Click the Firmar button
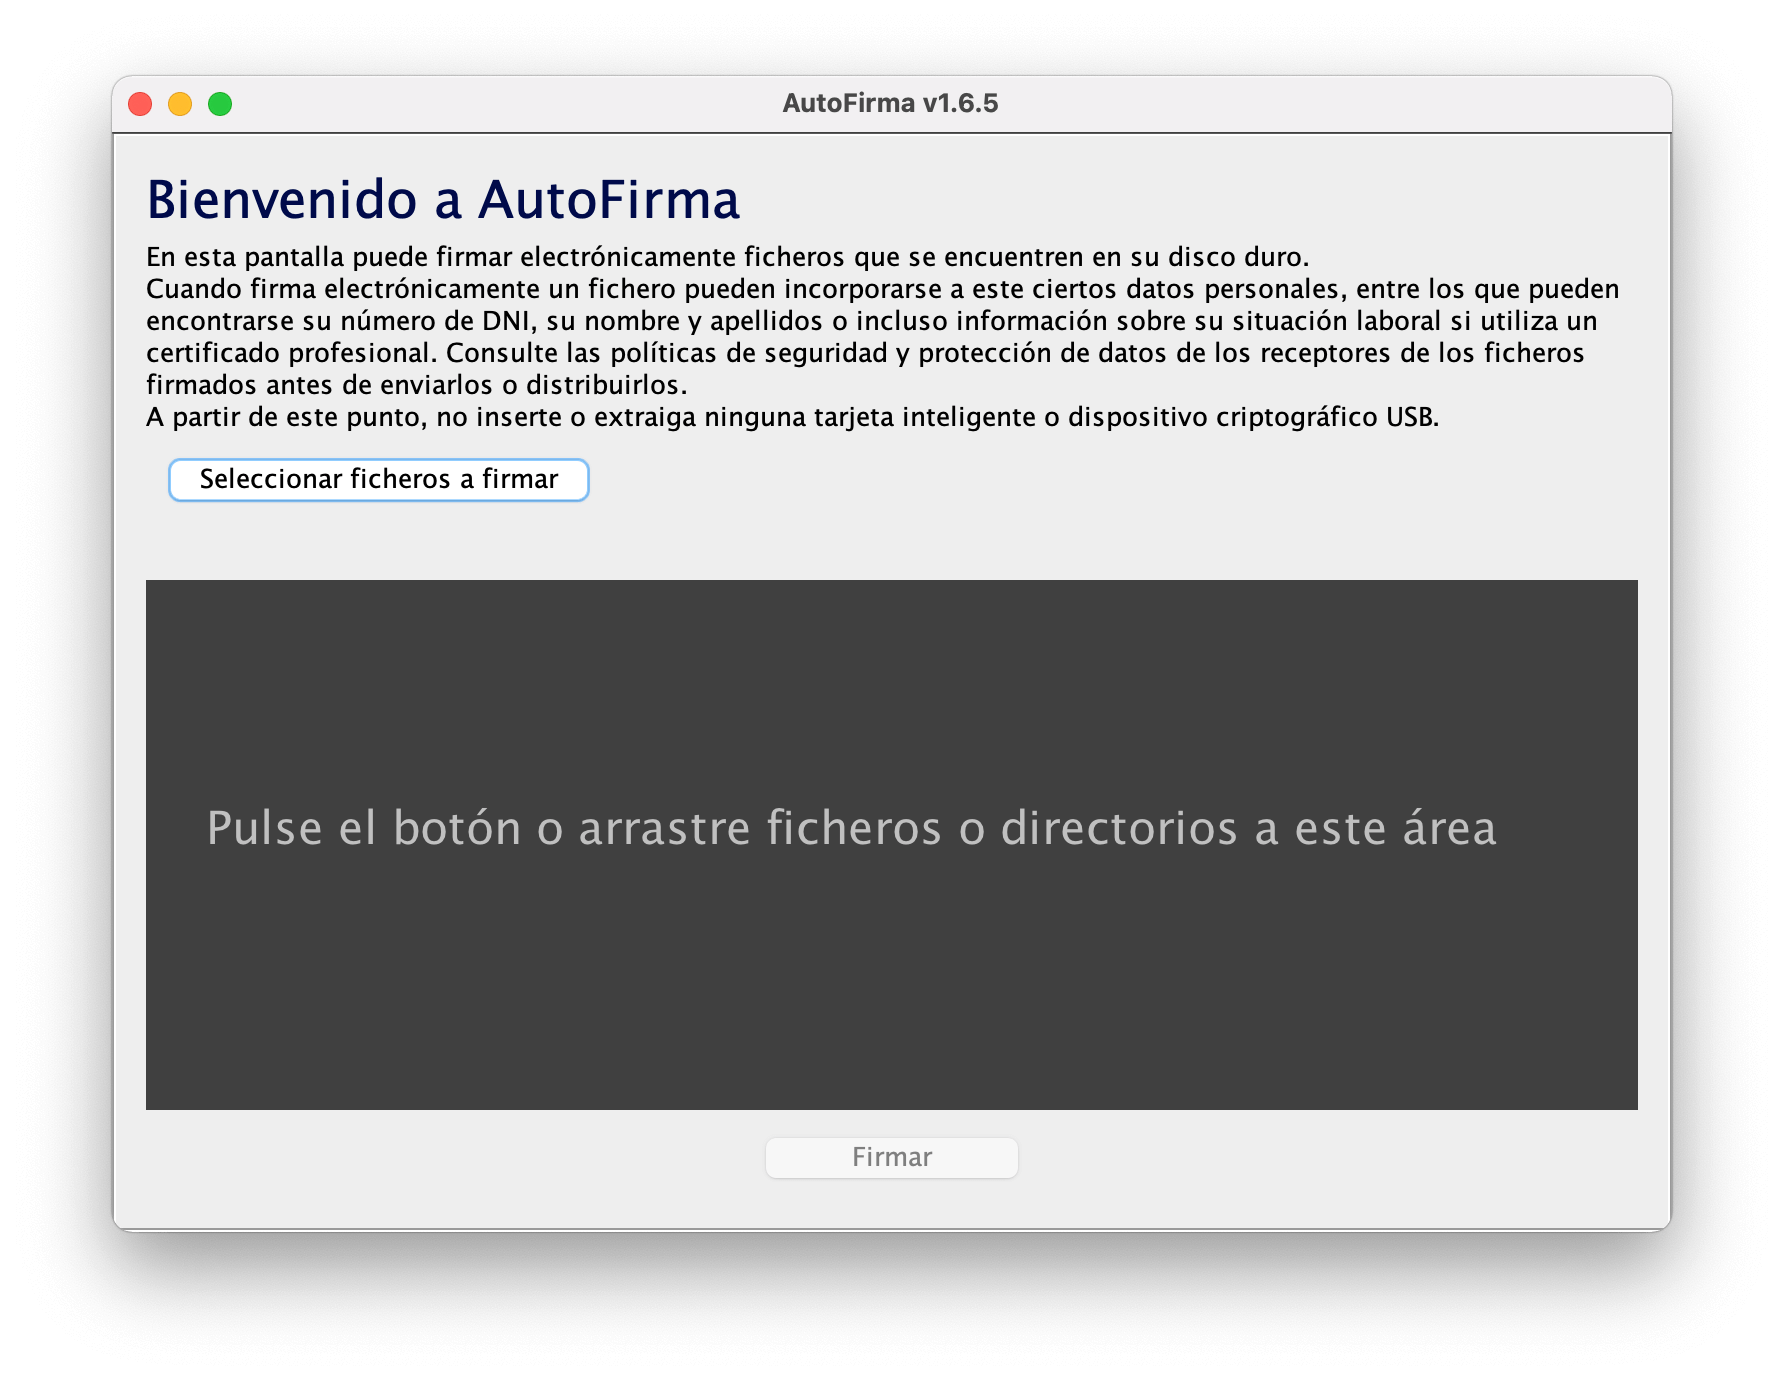 (x=892, y=1157)
